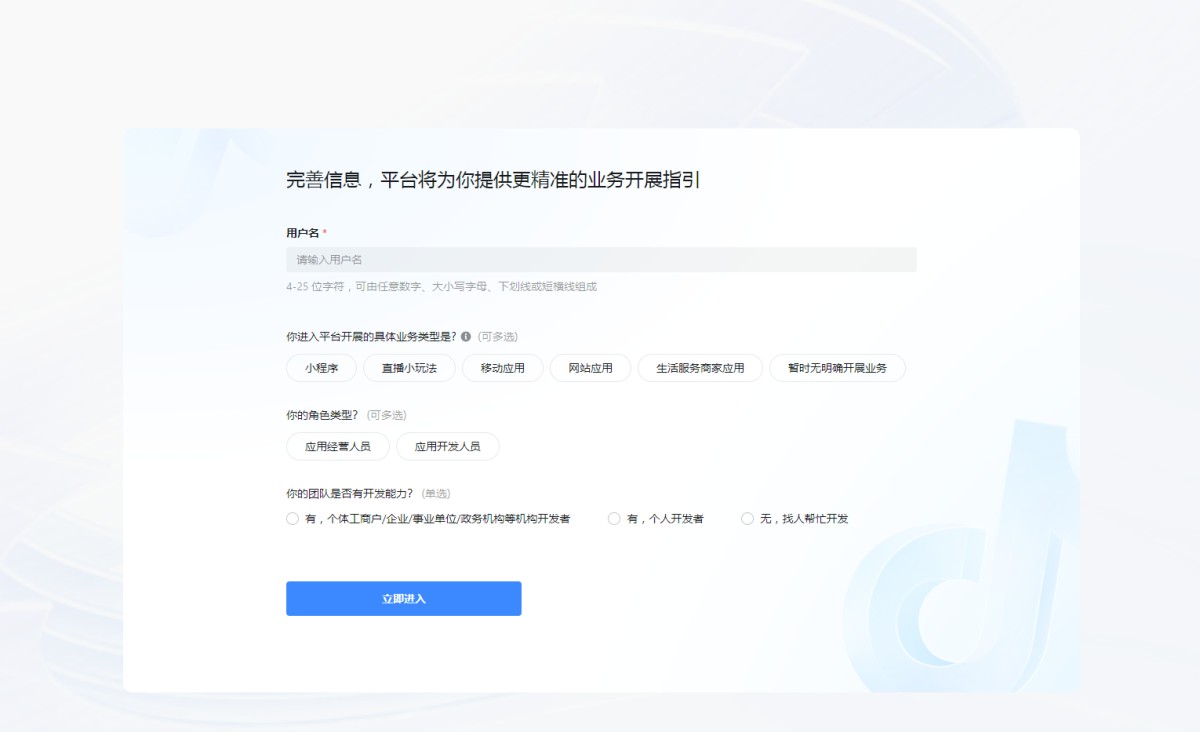Choose the 应用开发人员 role

(447, 446)
